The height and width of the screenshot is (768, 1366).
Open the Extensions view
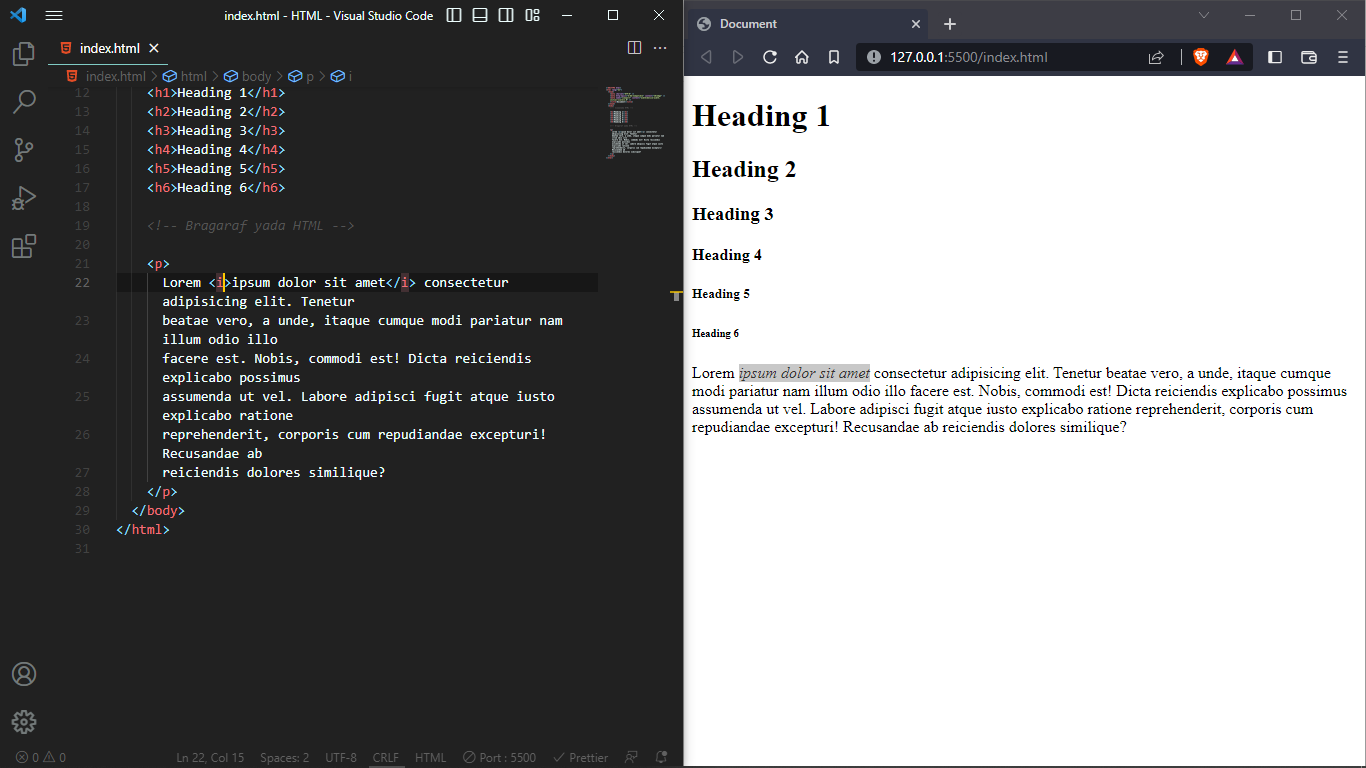tap(24, 246)
